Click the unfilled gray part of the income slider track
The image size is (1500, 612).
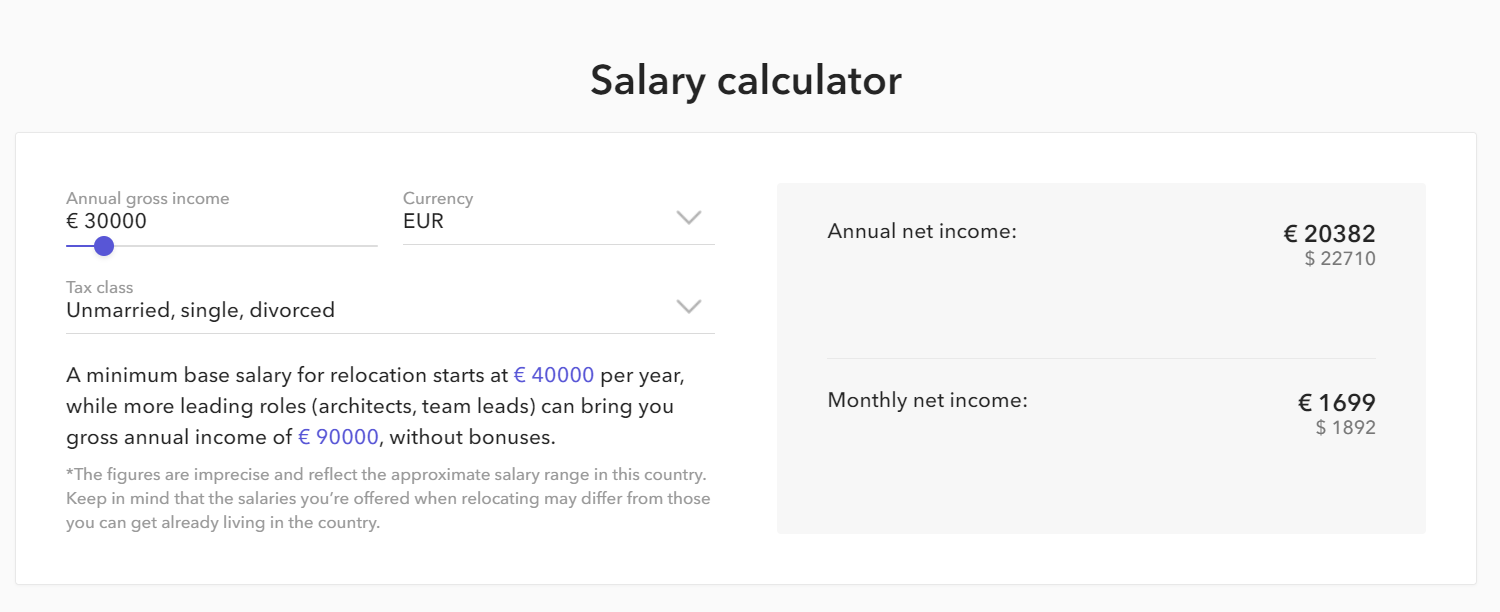246,246
